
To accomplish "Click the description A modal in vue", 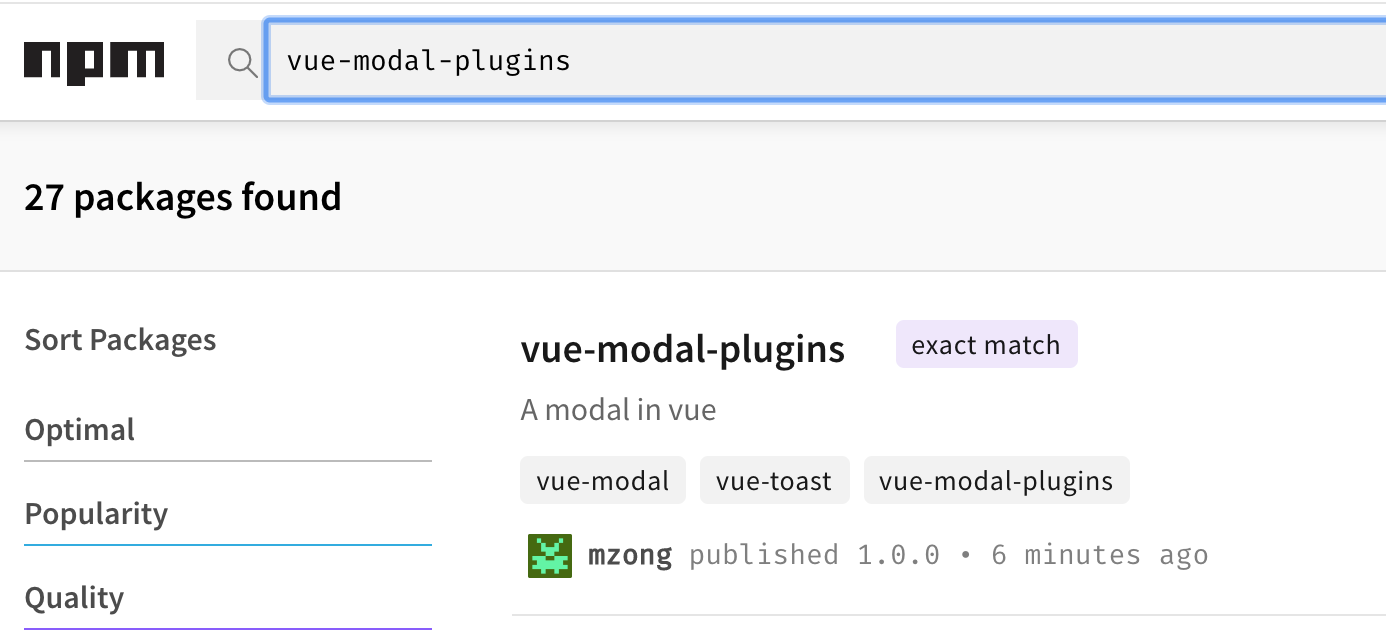I will pos(618,410).
